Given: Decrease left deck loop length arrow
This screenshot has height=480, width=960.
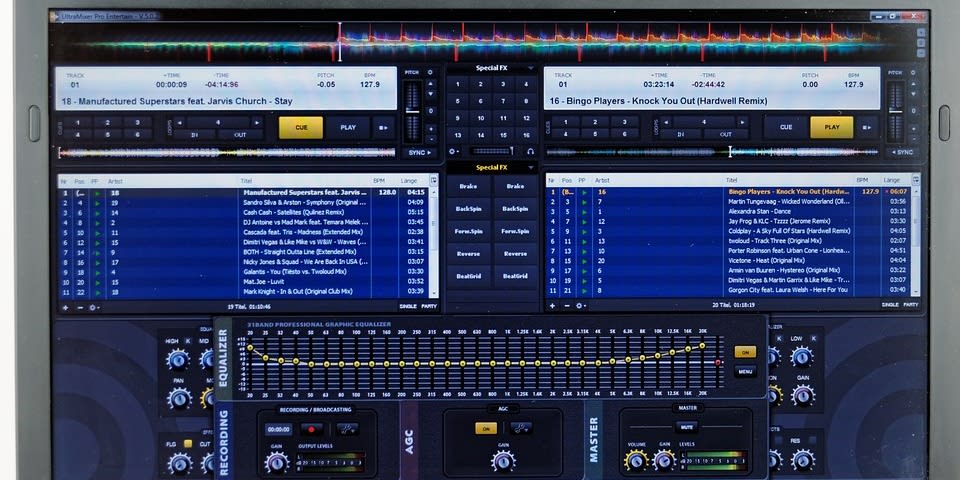Looking at the screenshot, I should (x=179, y=122).
